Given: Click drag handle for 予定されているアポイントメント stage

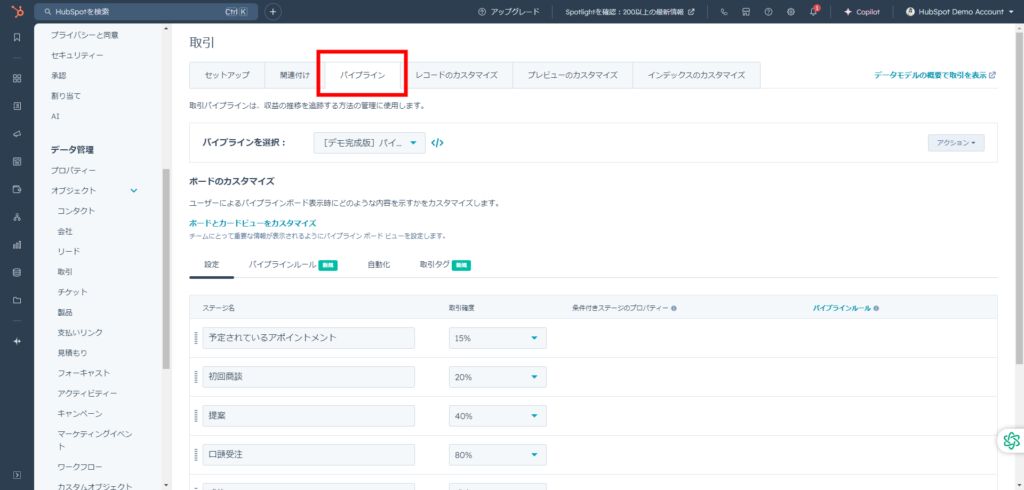Looking at the screenshot, I should (x=195, y=338).
